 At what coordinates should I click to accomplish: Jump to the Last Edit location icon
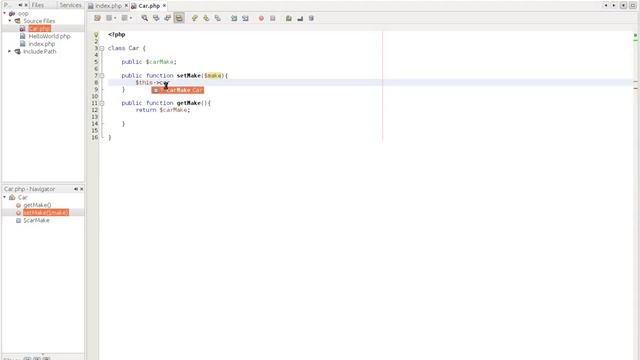(x=97, y=18)
